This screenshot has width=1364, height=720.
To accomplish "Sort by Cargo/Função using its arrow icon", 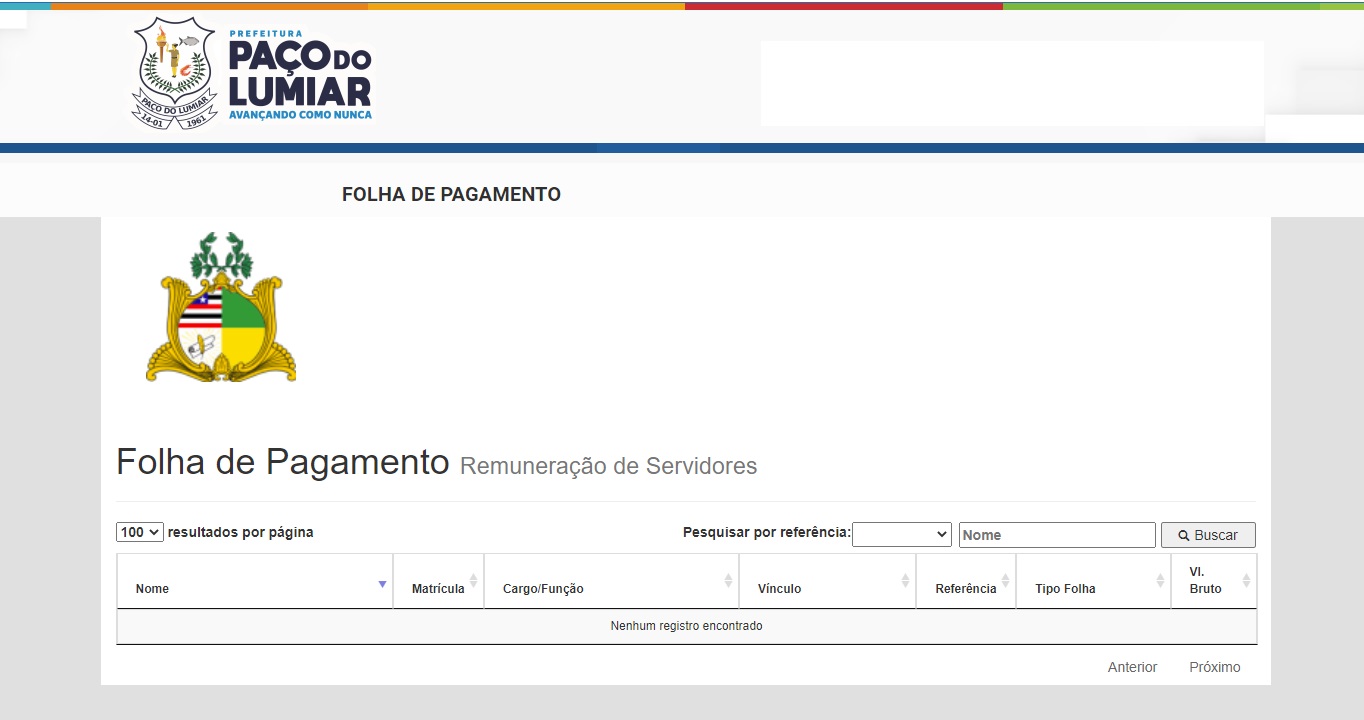I will point(728,581).
